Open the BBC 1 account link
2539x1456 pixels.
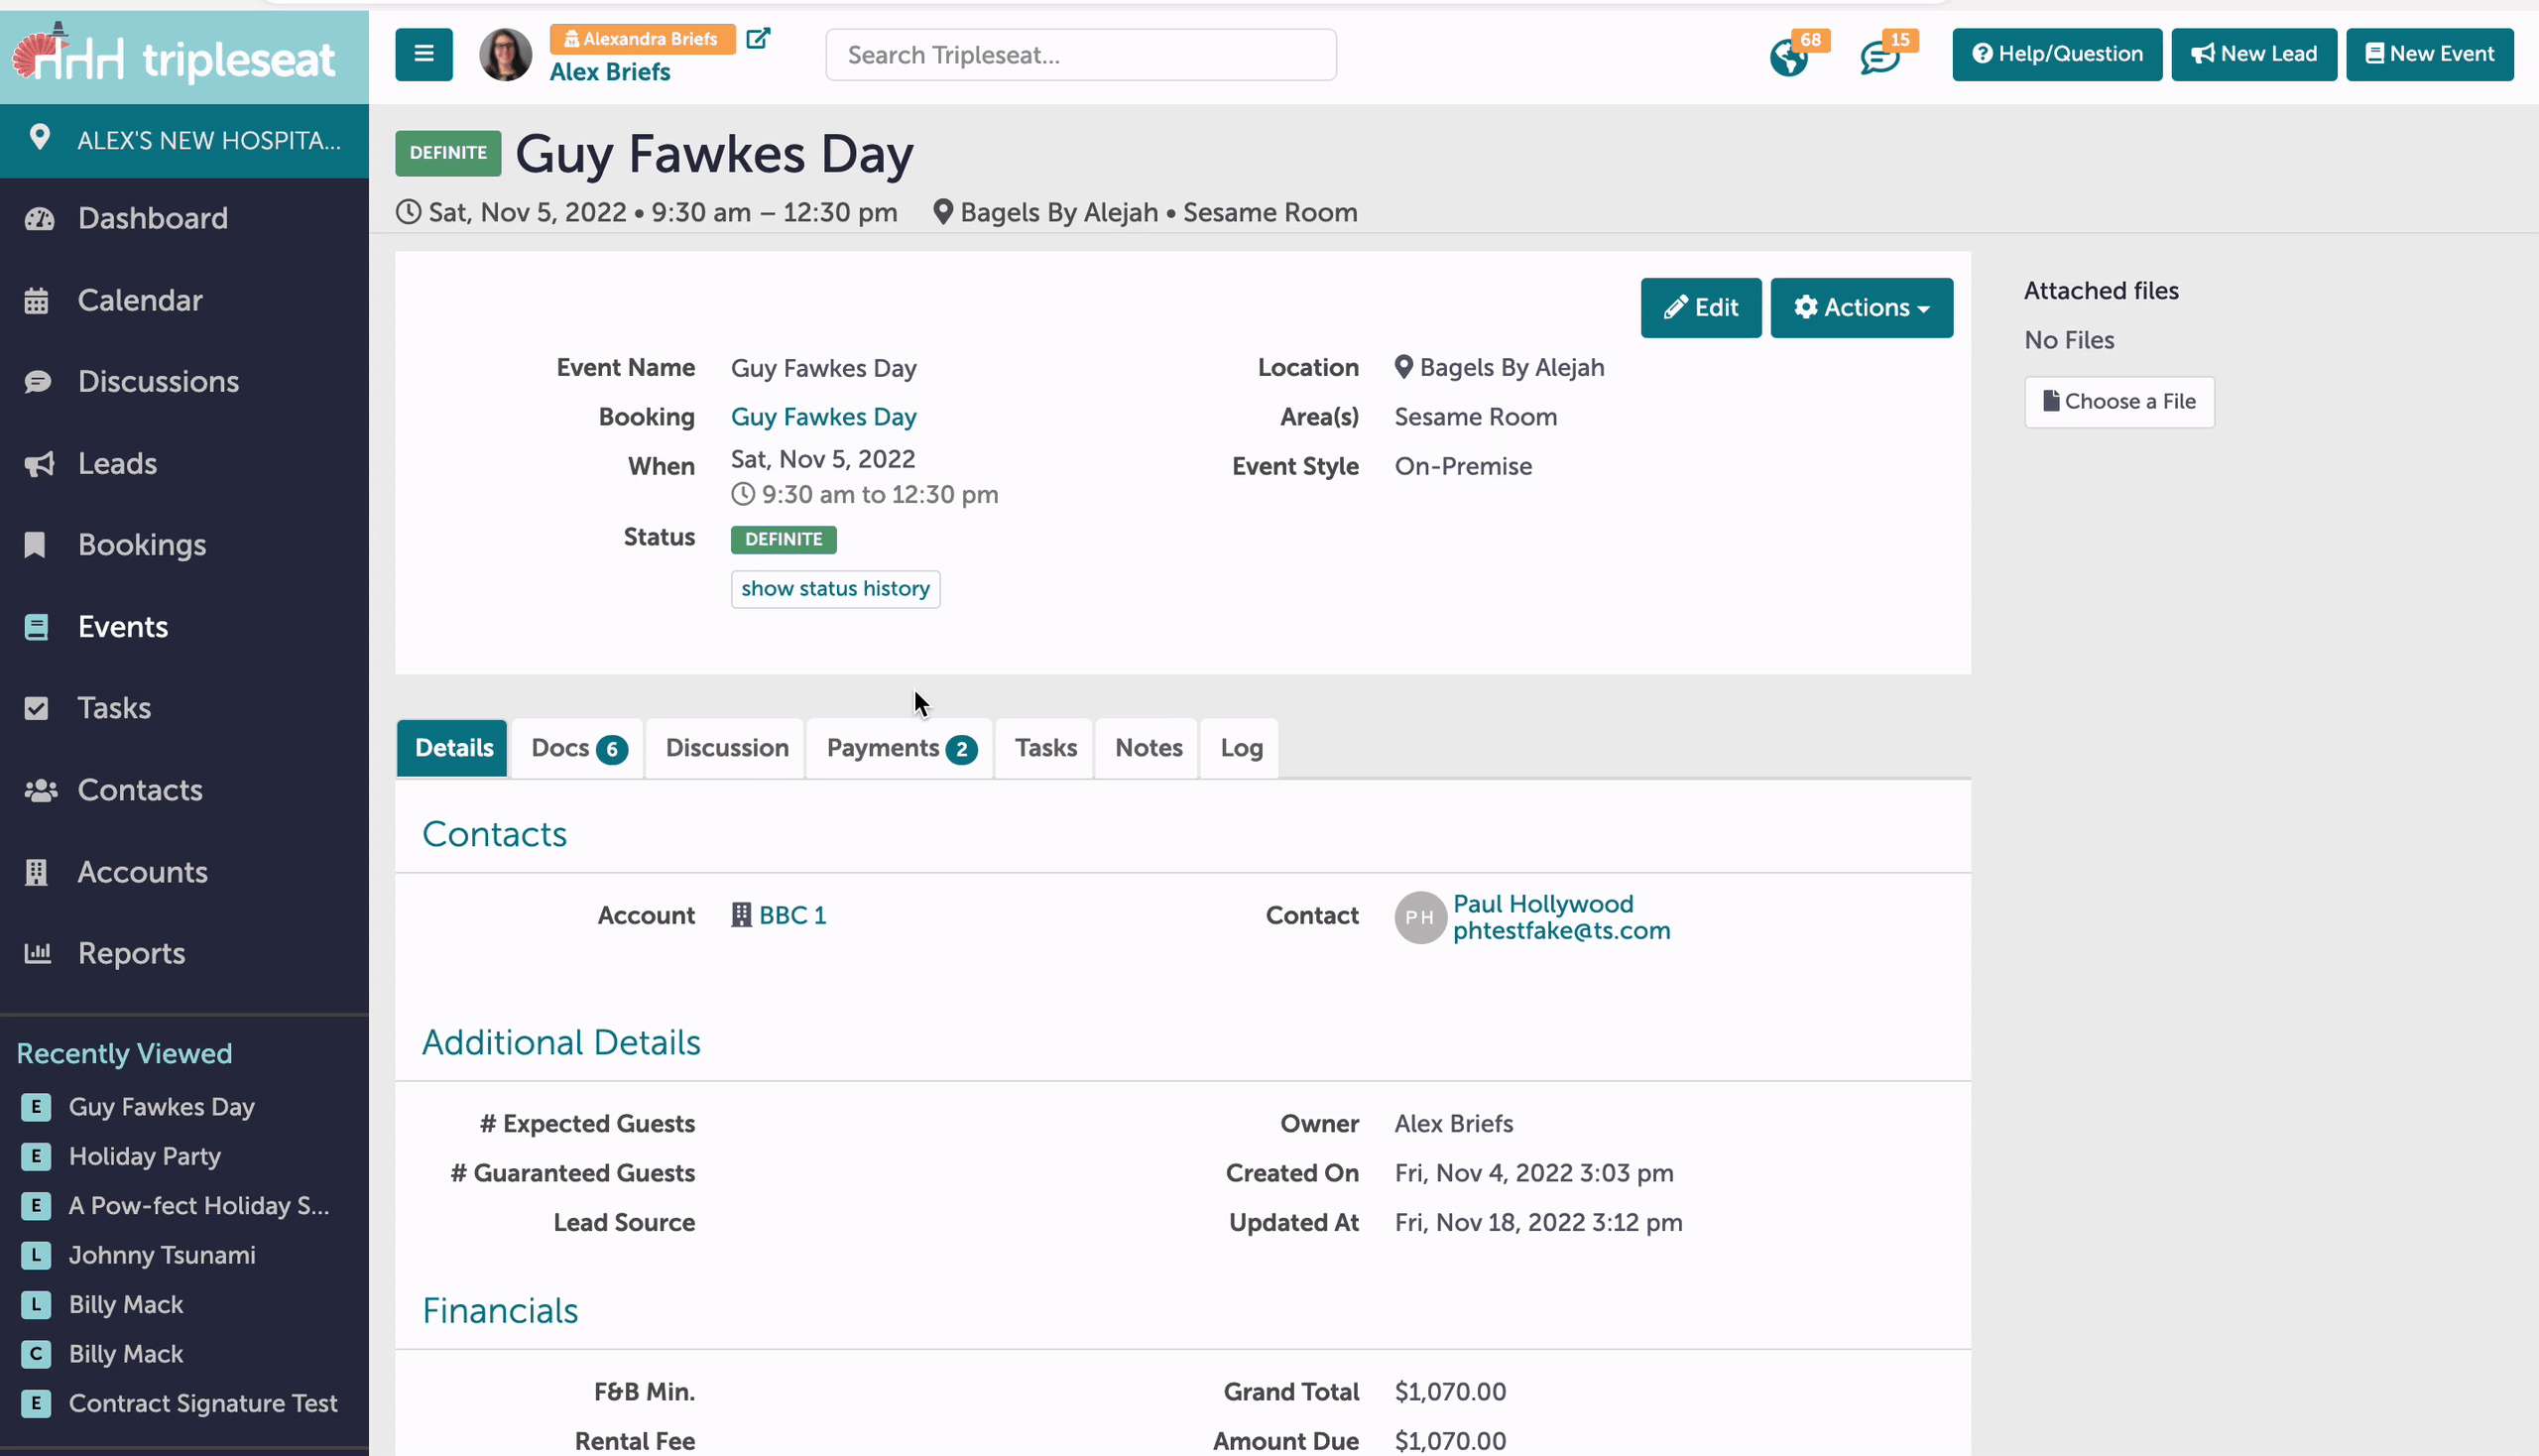pos(792,915)
